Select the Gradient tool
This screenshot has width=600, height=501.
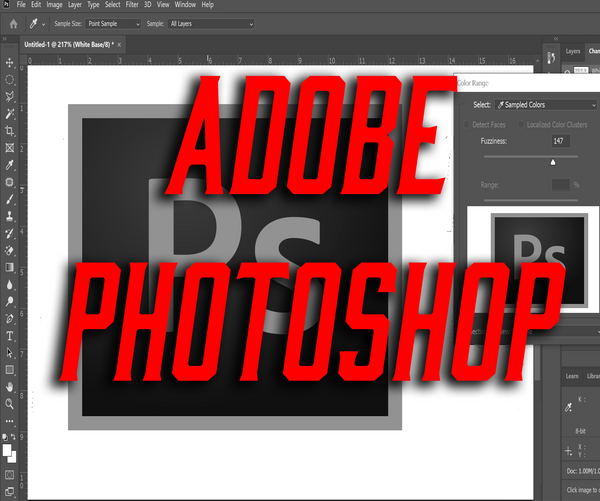(x=10, y=268)
